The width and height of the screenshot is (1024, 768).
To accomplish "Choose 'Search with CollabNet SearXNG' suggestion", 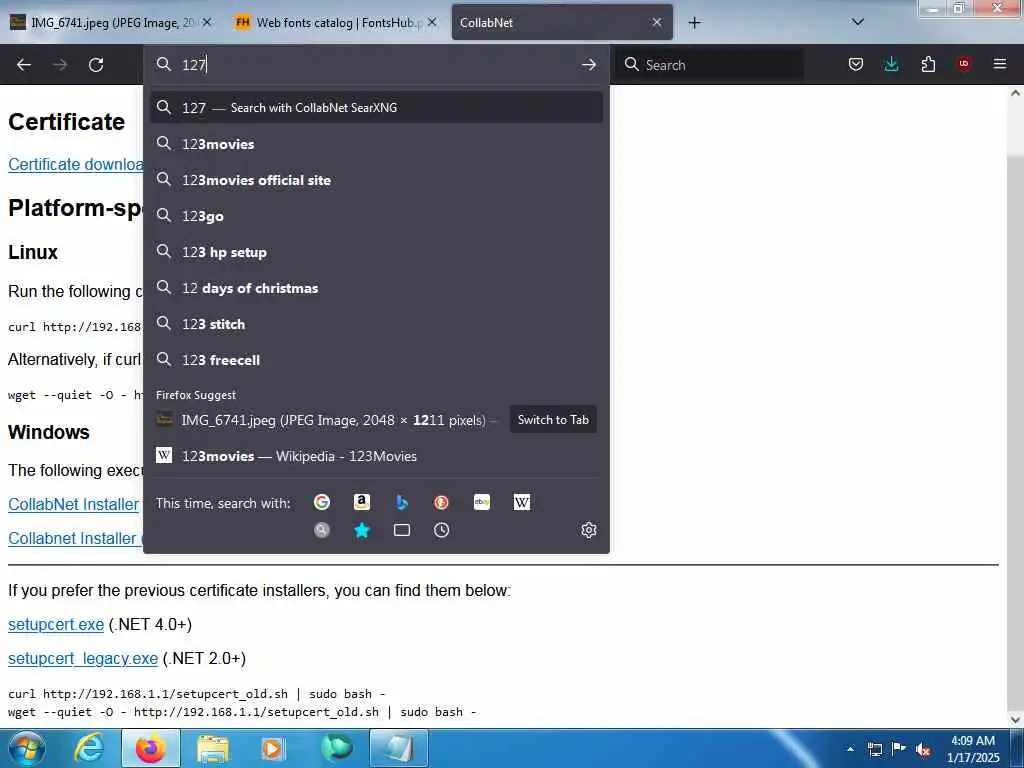I will pos(376,108).
